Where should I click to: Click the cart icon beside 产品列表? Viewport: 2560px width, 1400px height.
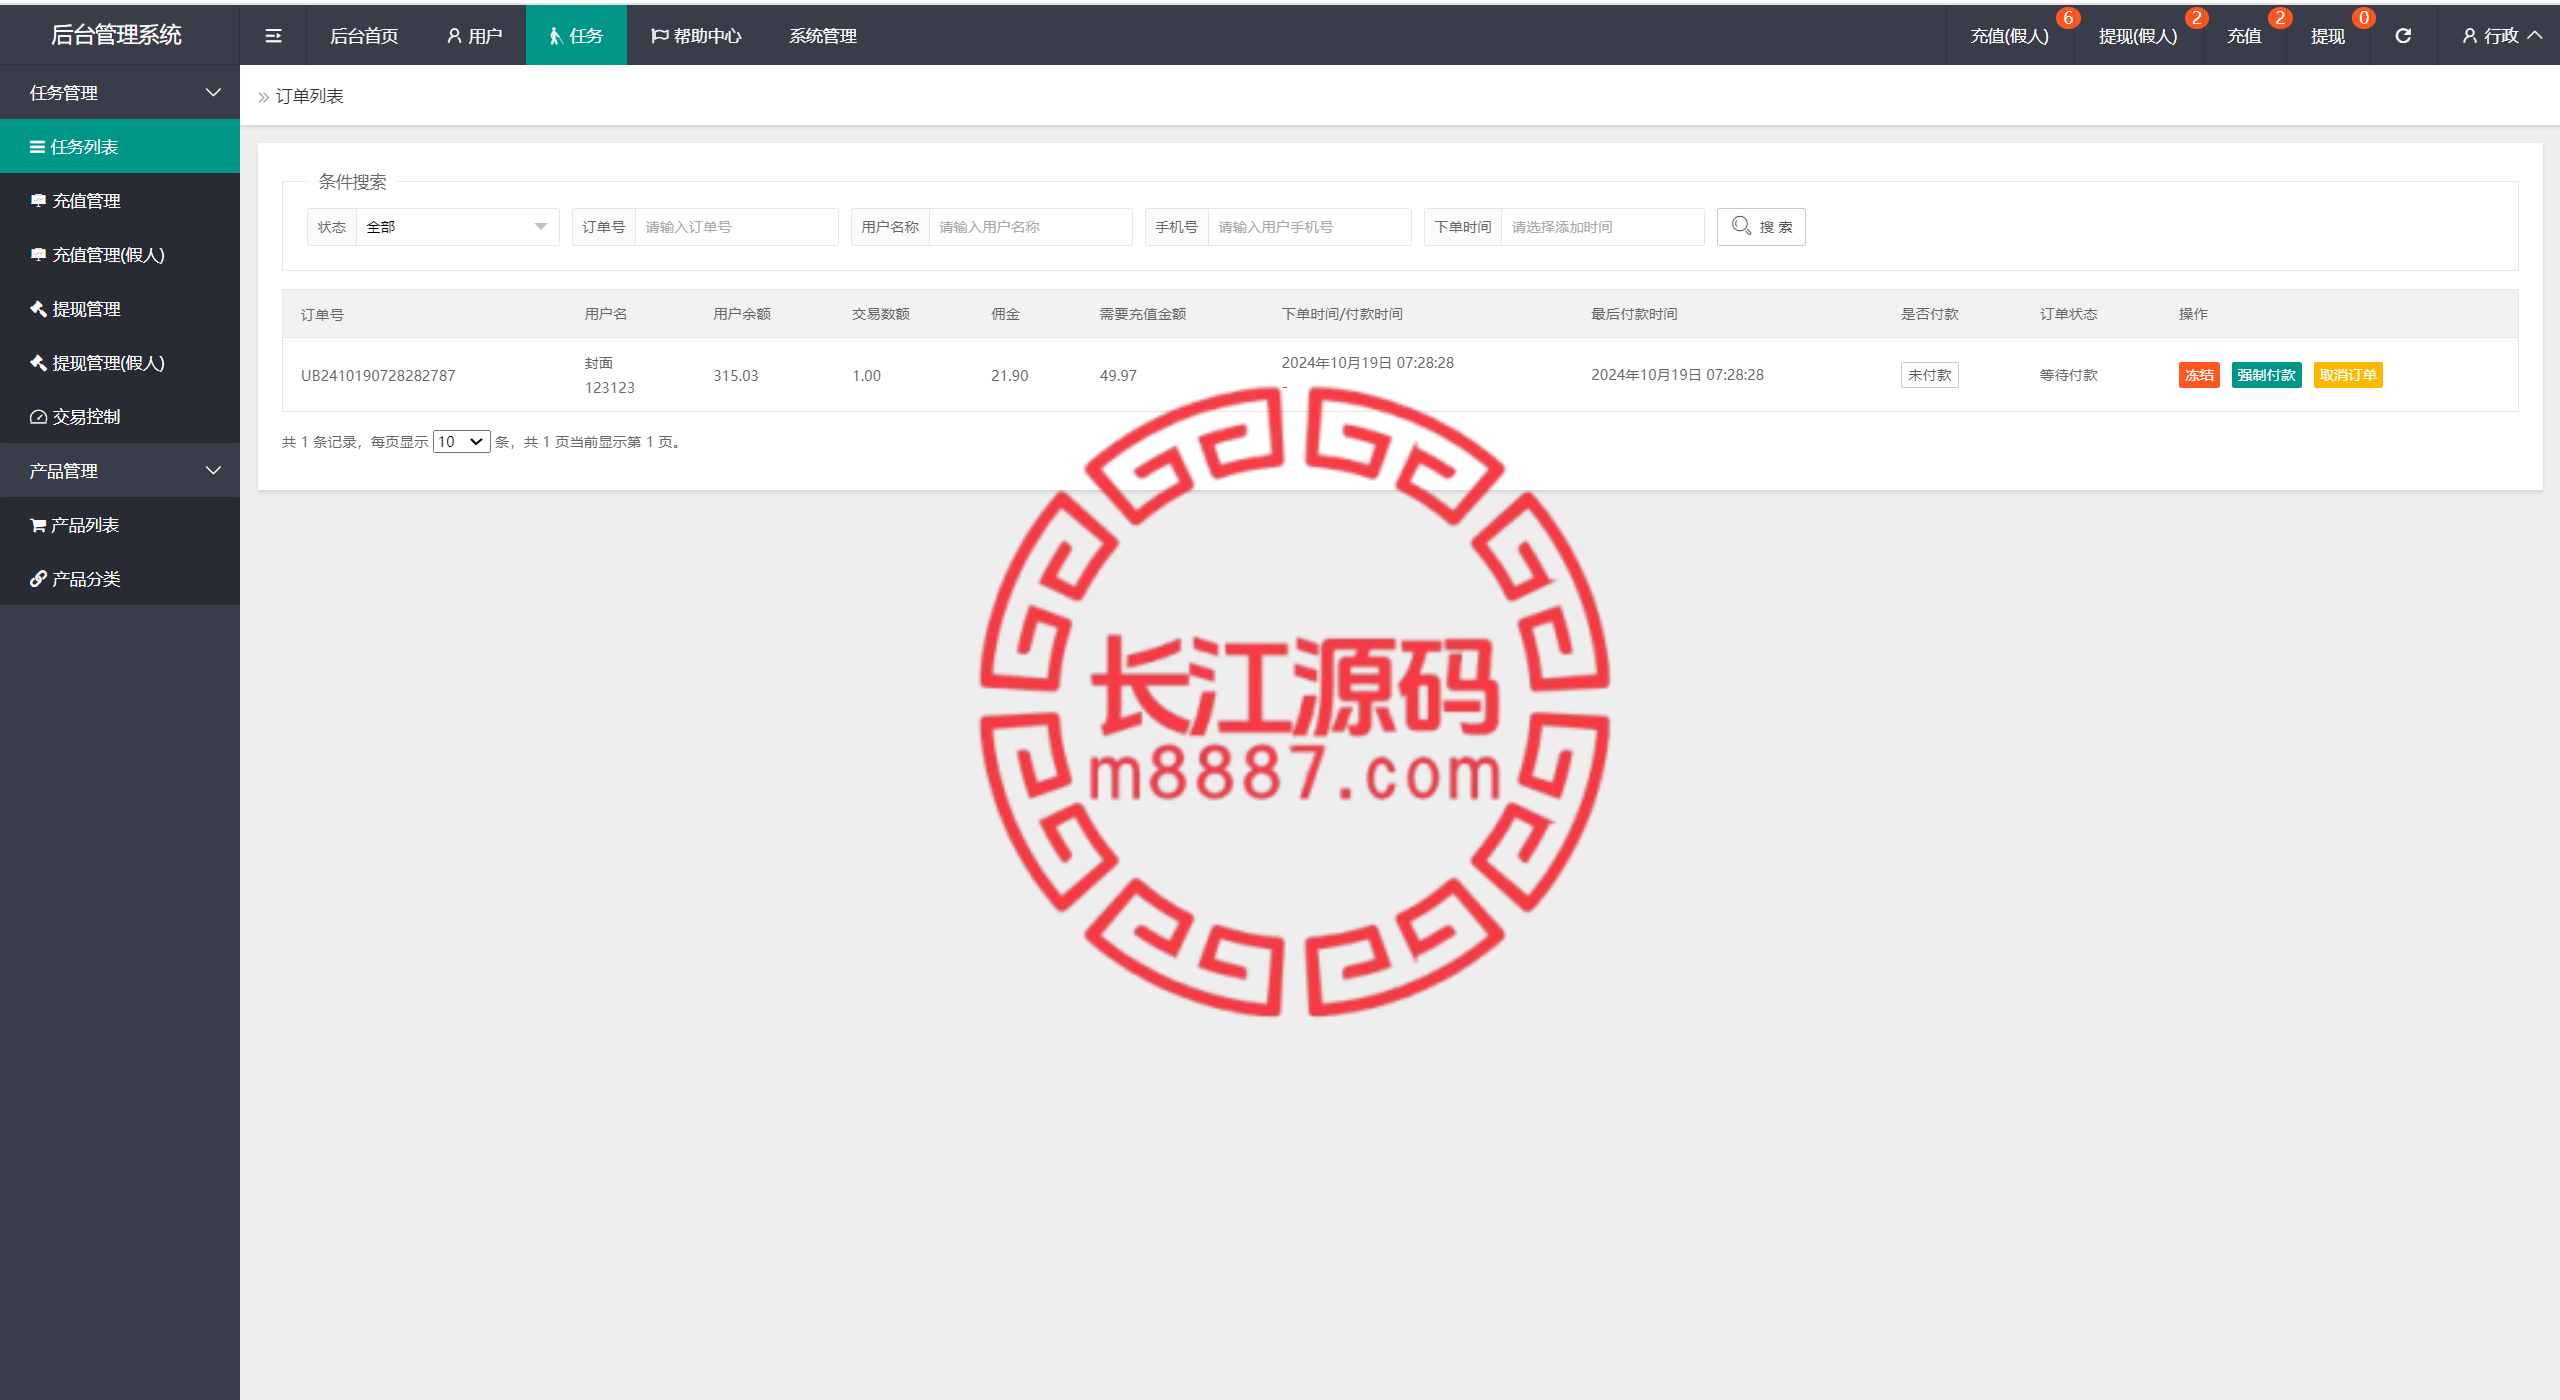click(x=38, y=525)
